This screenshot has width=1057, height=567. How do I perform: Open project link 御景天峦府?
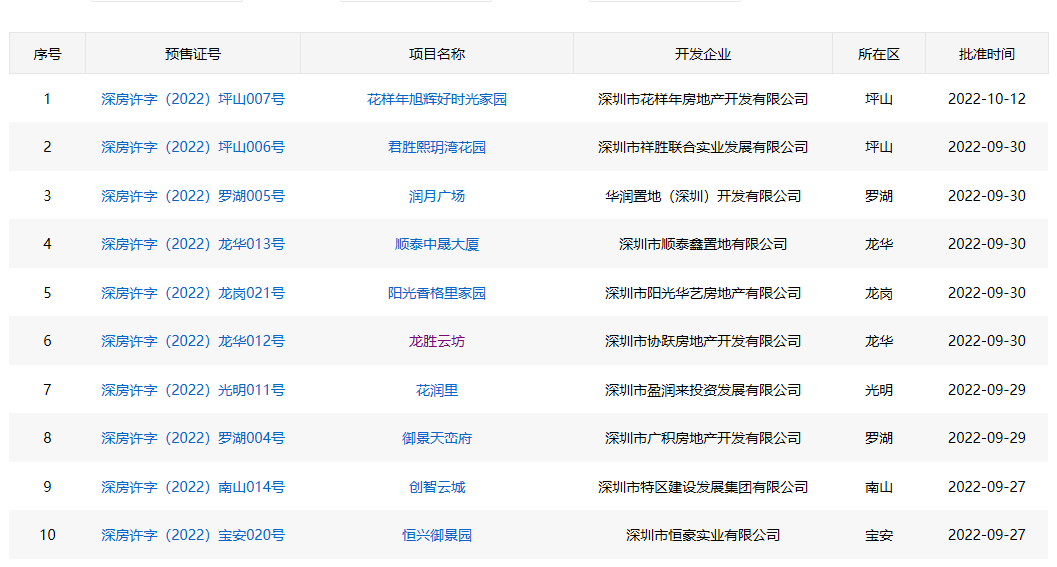click(437, 438)
